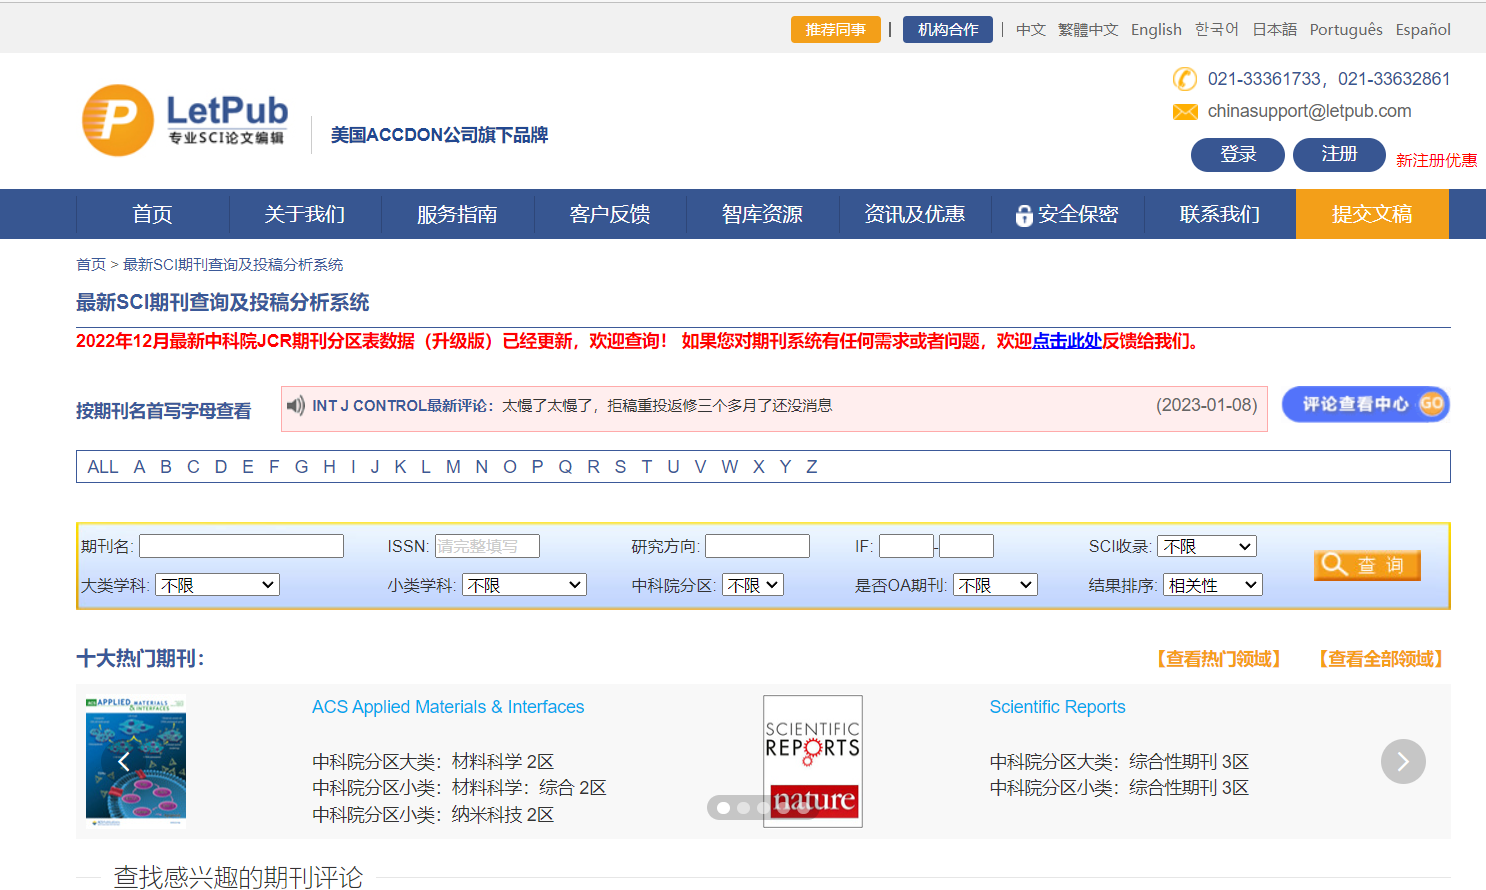The image size is (1486, 890).
Task: Click 首页 in the breadcrumb
Action: (x=91, y=264)
